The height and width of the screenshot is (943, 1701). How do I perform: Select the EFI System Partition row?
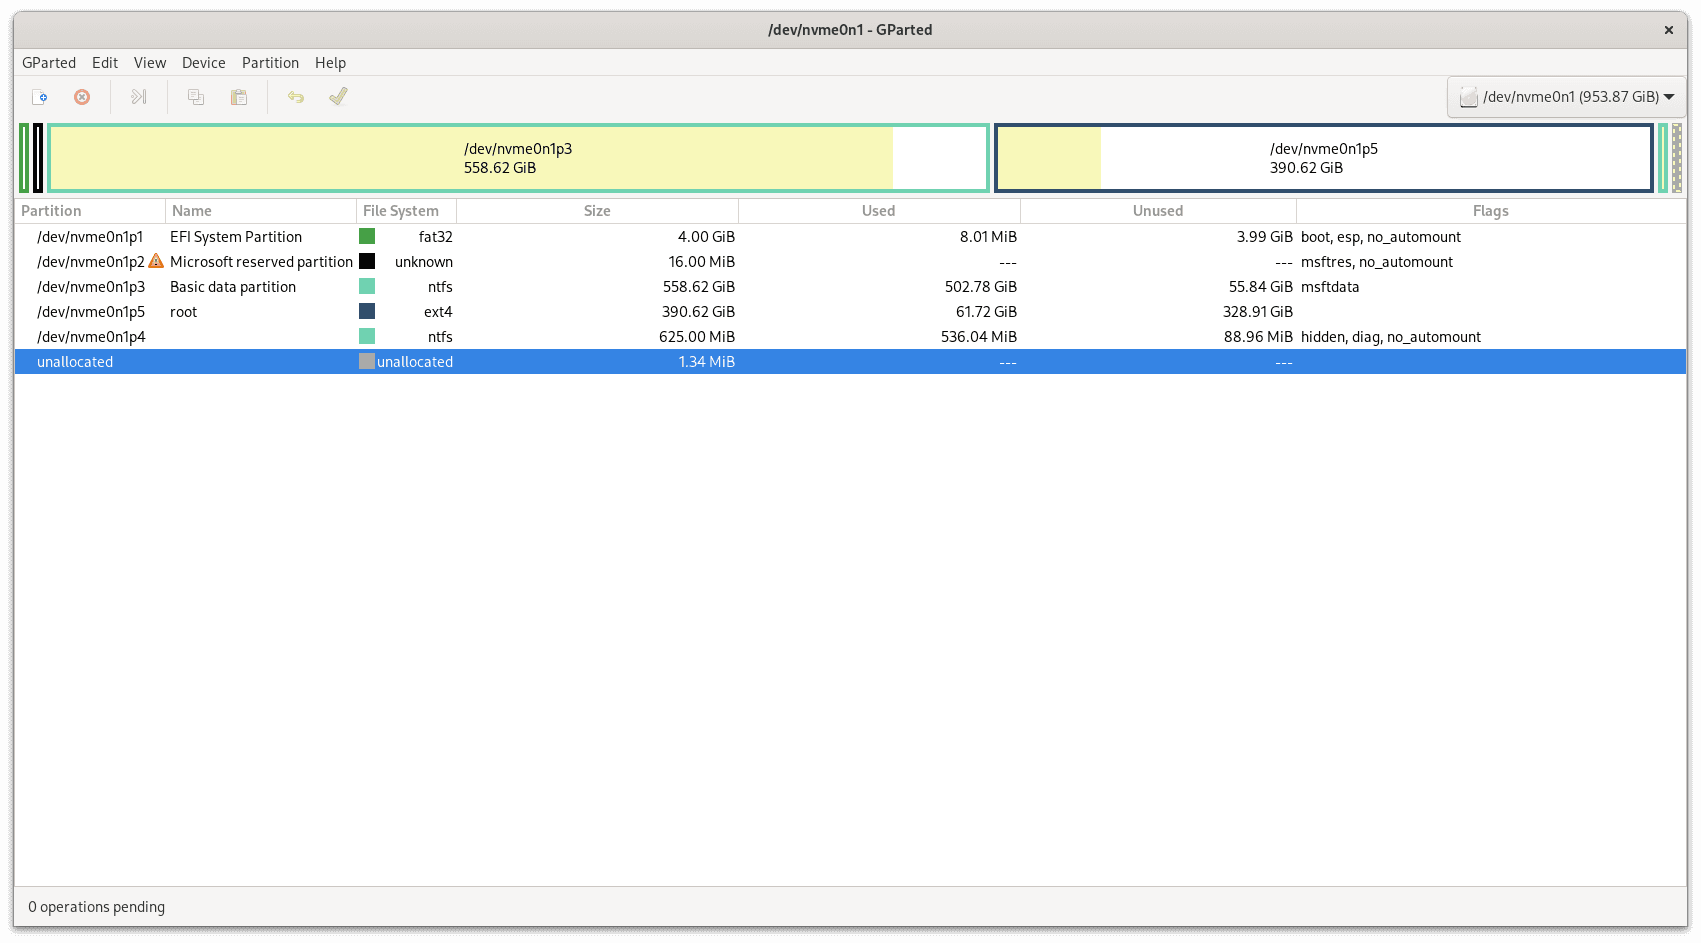[500, 236]
